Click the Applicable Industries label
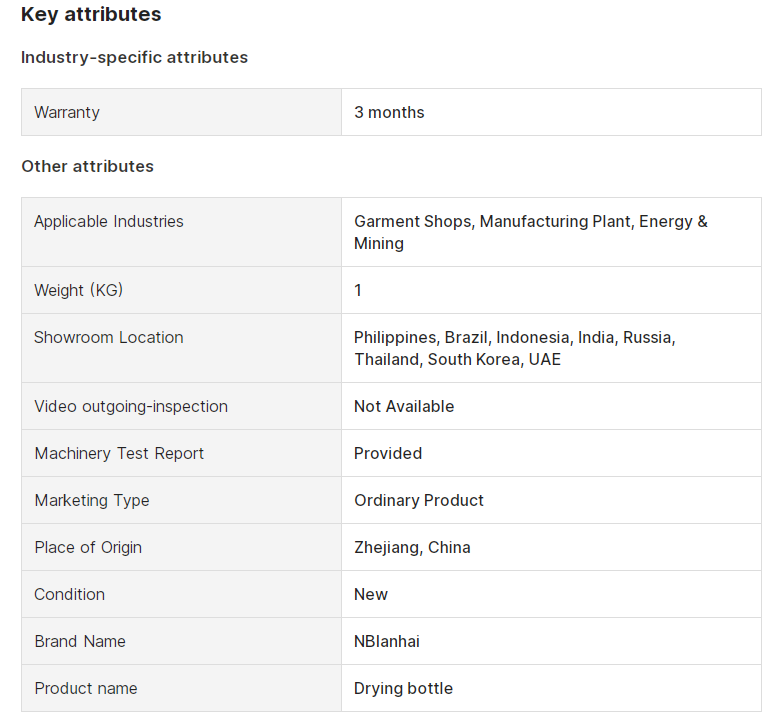783x727 pixels. pyautogui.click(x=109, y=221)
